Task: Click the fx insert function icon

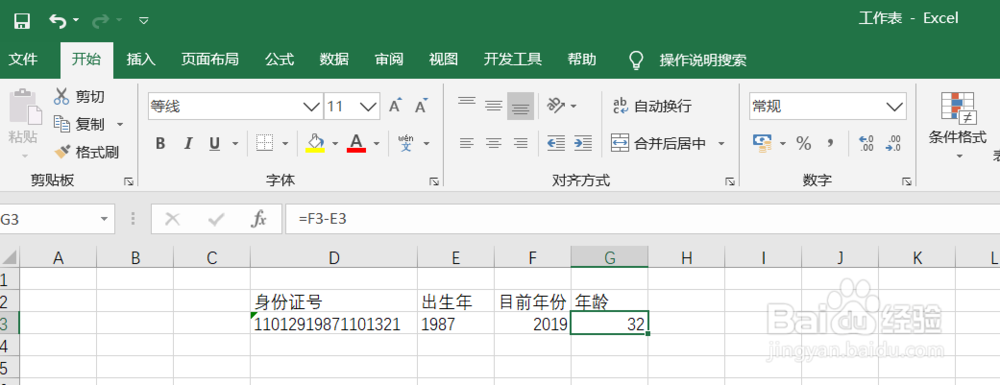Action: (x=259, y=219)
